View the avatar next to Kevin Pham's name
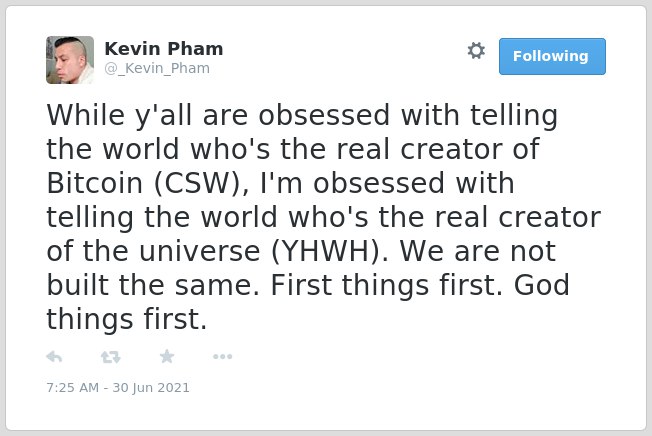Image resolution: width=652 pixels, height=436 pixels. (x=70, y=60)
